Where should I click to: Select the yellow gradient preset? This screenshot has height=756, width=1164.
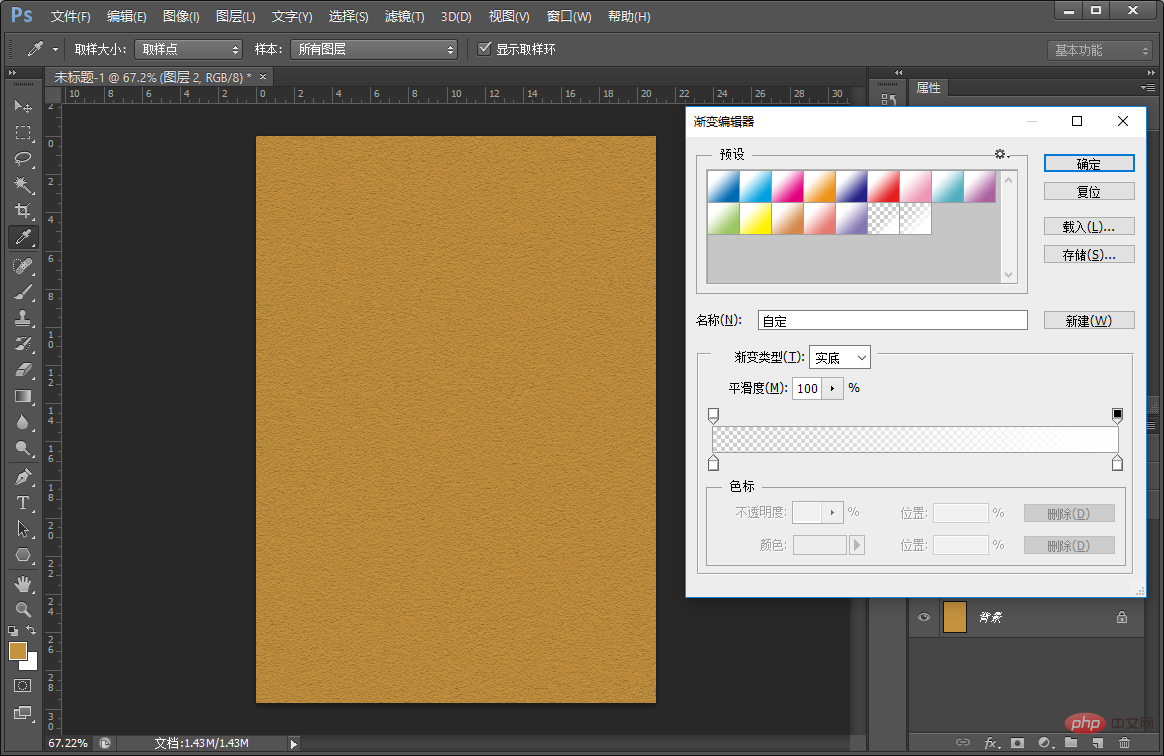pos(756,219)
